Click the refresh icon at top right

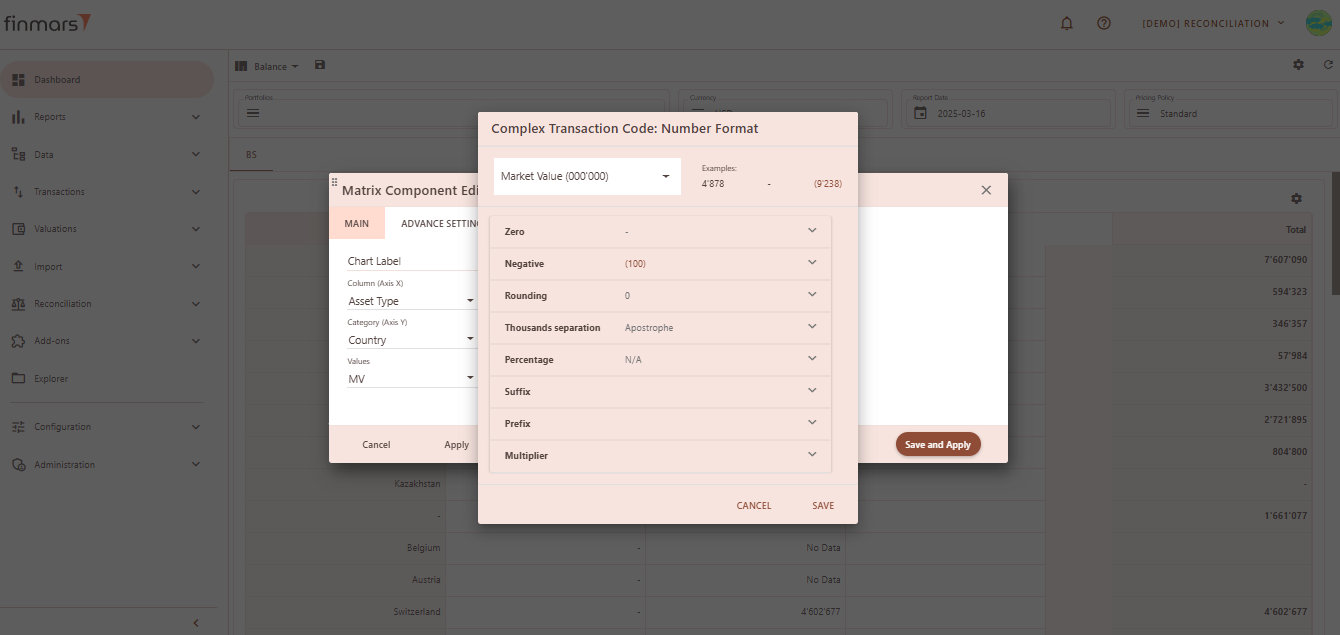[1328, 65]
